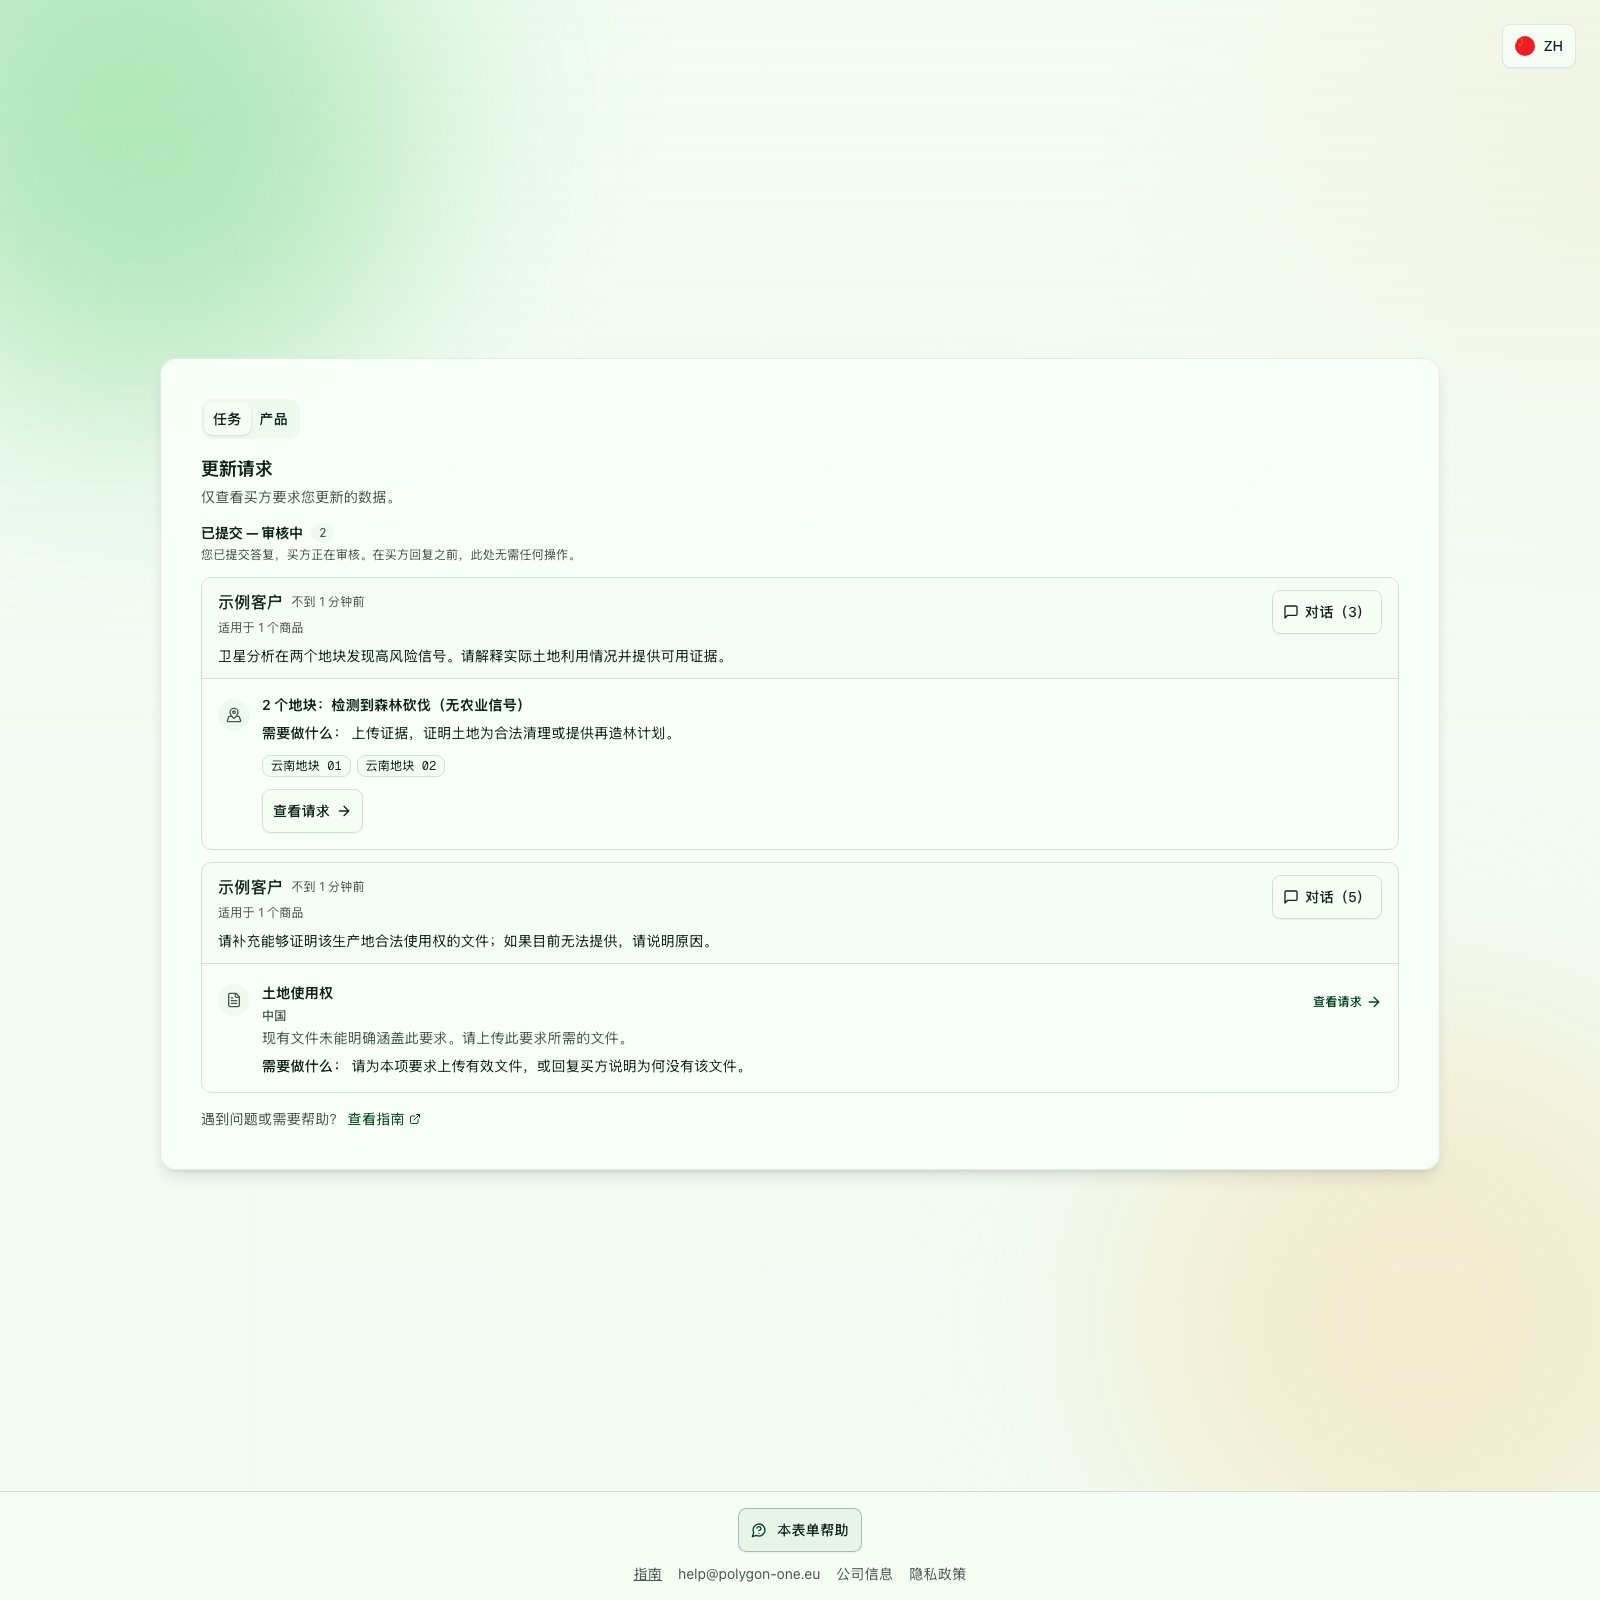The image size is (1600, 1600).
Task: Click the 土地使用权 requirement title
Action: tap(297, 993)
